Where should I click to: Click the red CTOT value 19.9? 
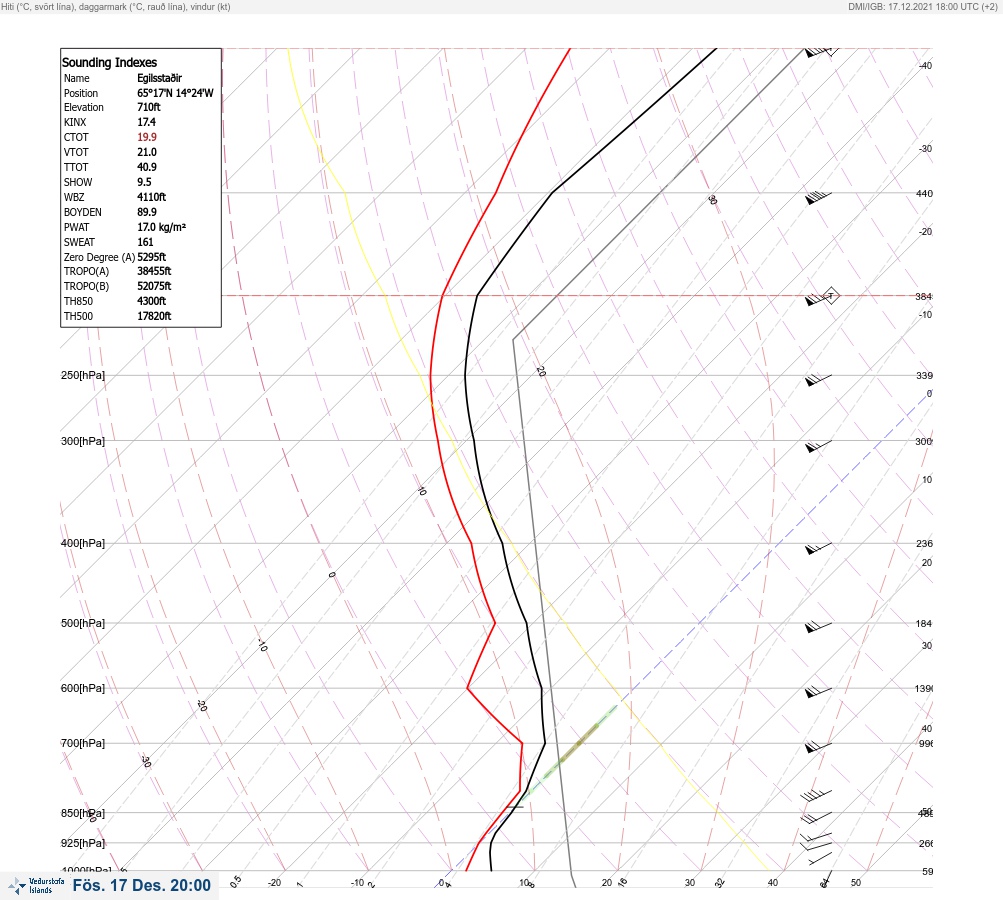[x=146, y=137]
